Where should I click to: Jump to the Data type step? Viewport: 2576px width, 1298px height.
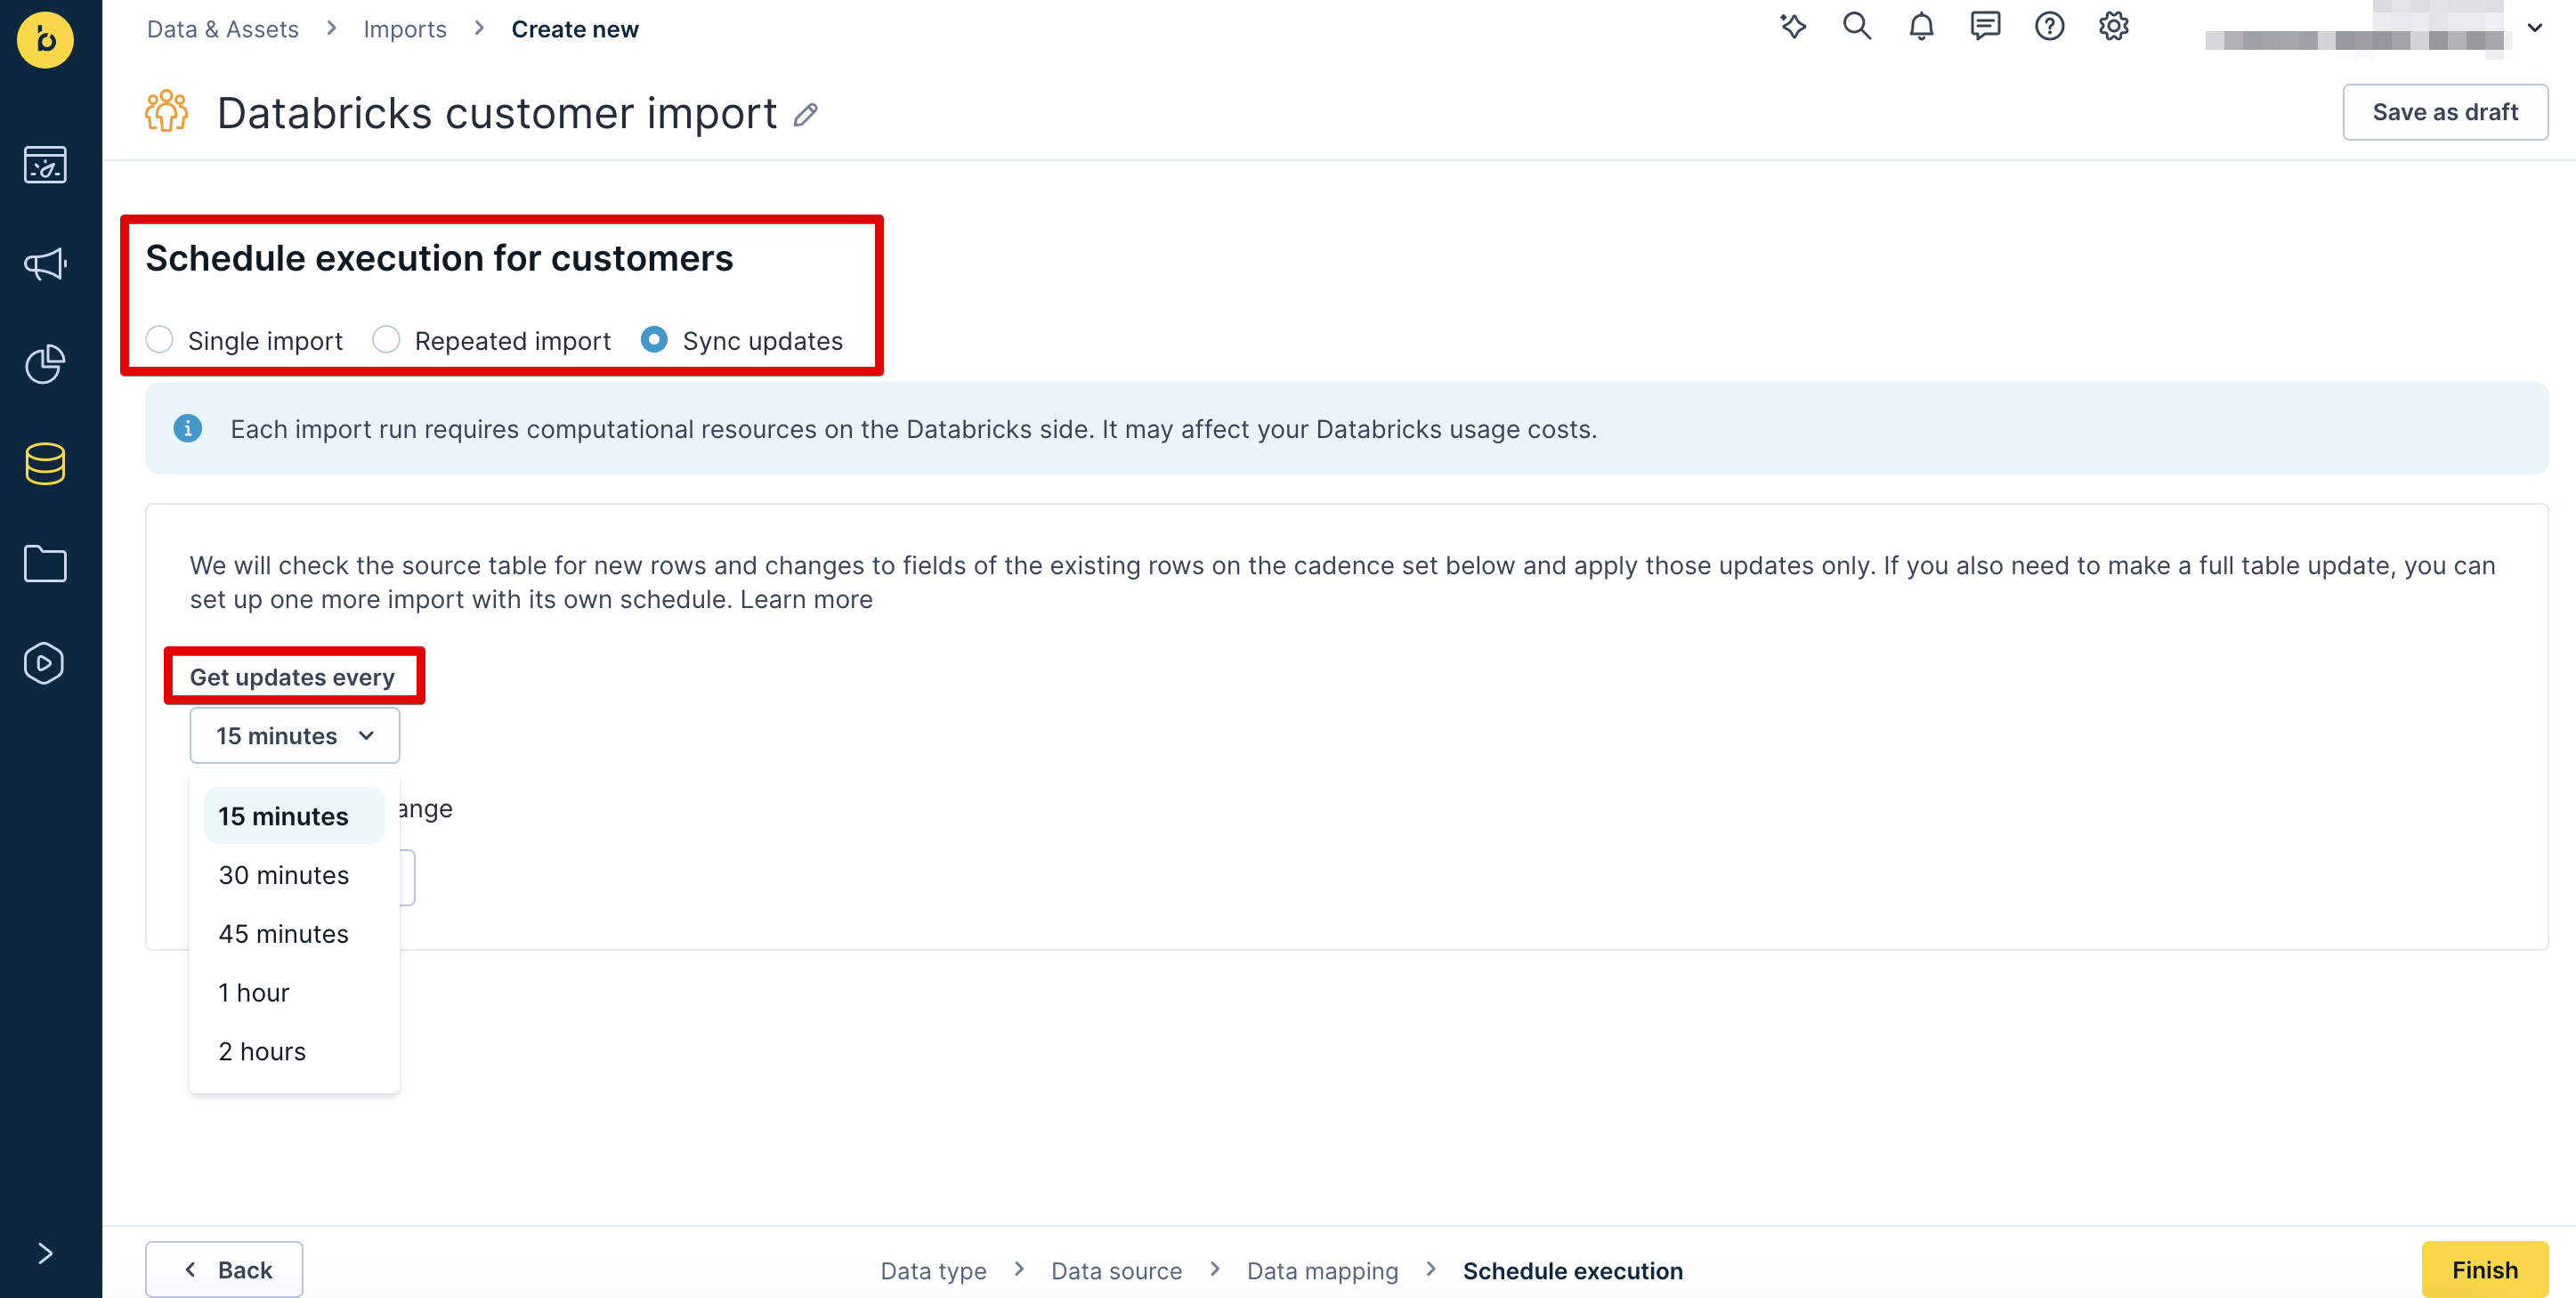[x=933, y=1271]
